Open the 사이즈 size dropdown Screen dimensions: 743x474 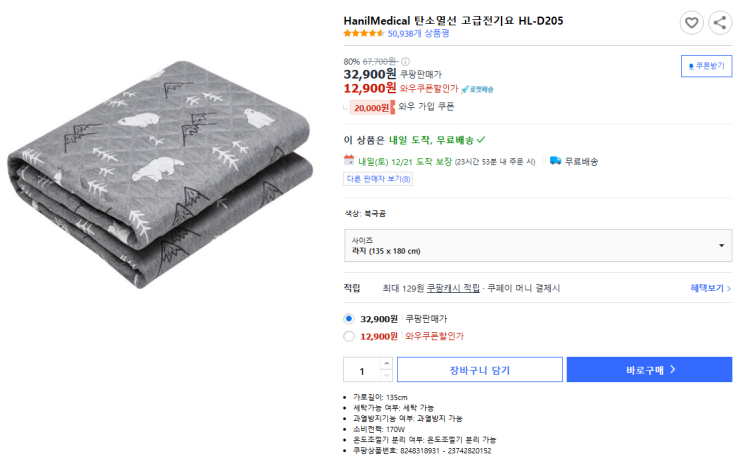(538, 245)
